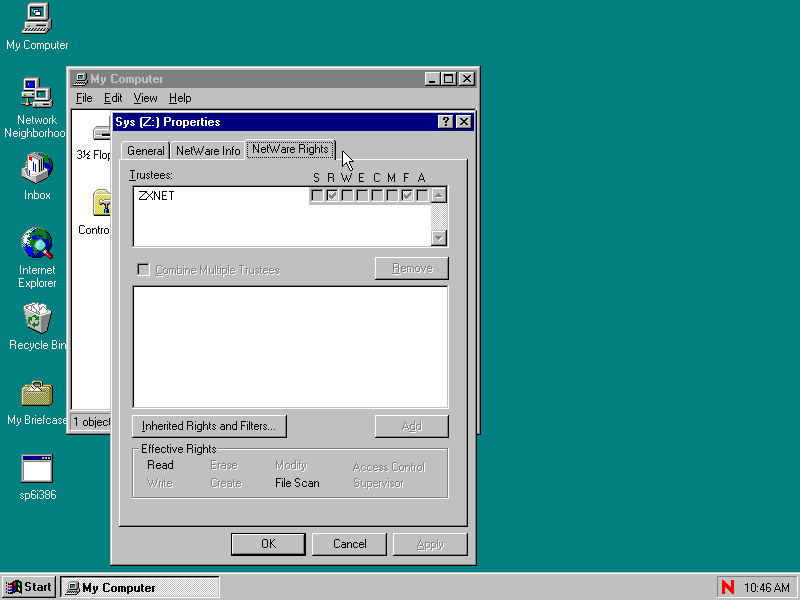Click Cancel in the Properties dialog
Screen dimensions: 800x600
349,544
